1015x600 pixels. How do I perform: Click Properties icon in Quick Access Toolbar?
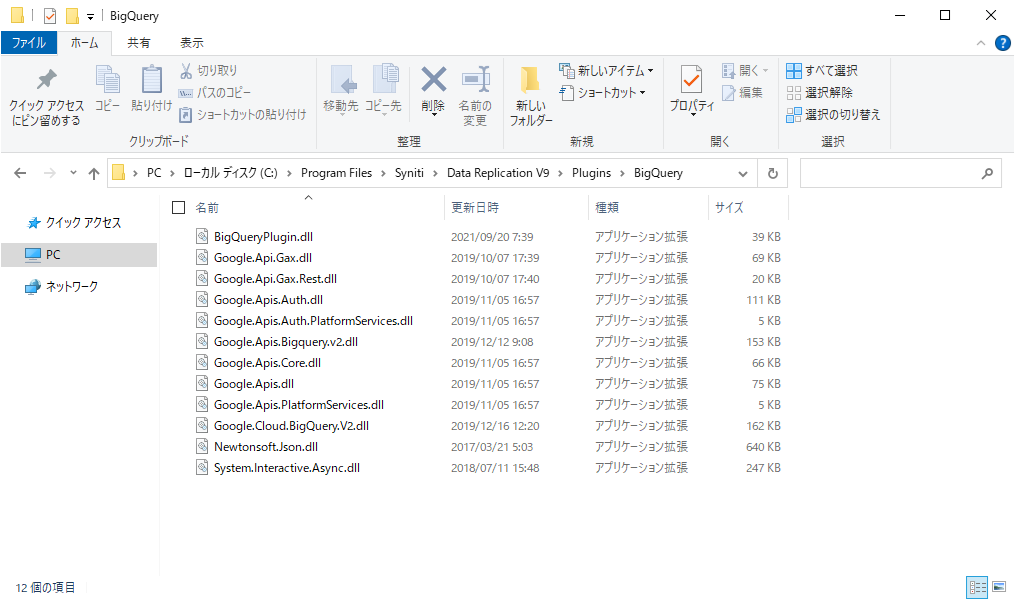[50, 16]
